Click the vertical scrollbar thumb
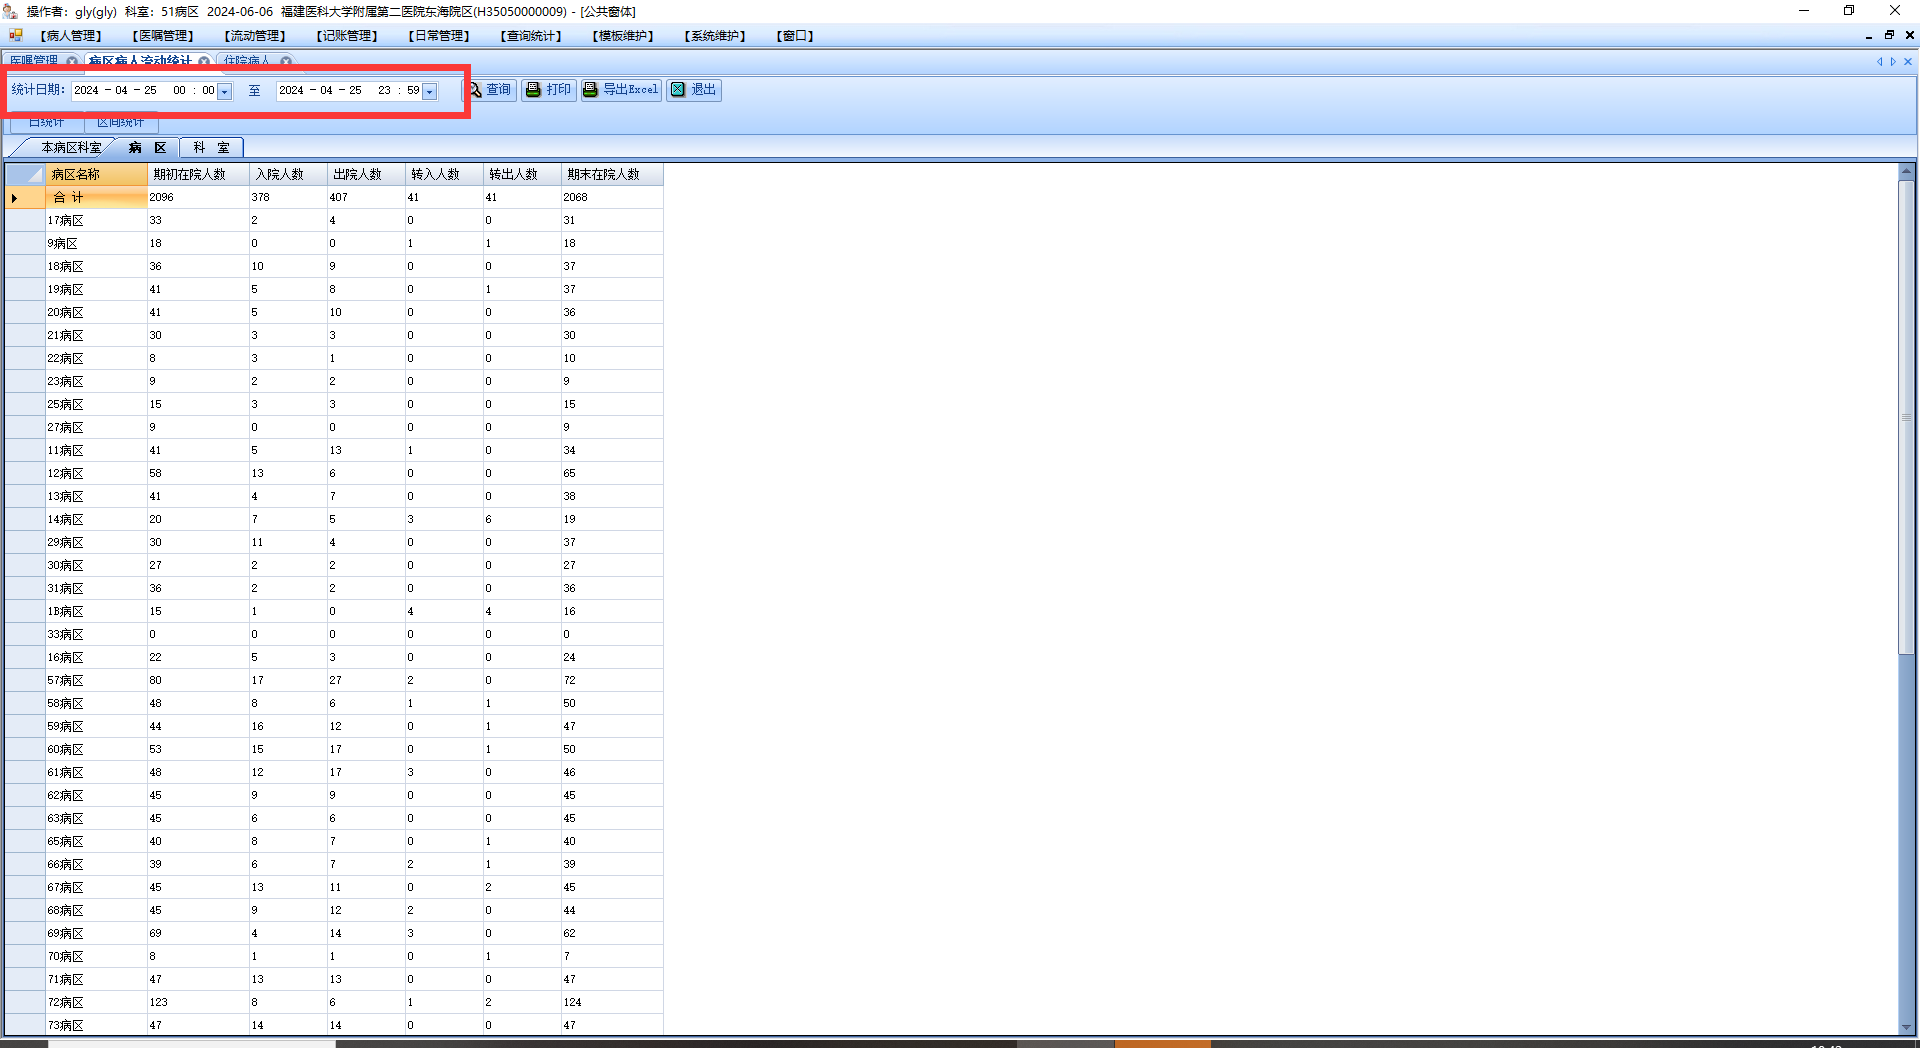1920x1048 pixels. [1906, 416]
